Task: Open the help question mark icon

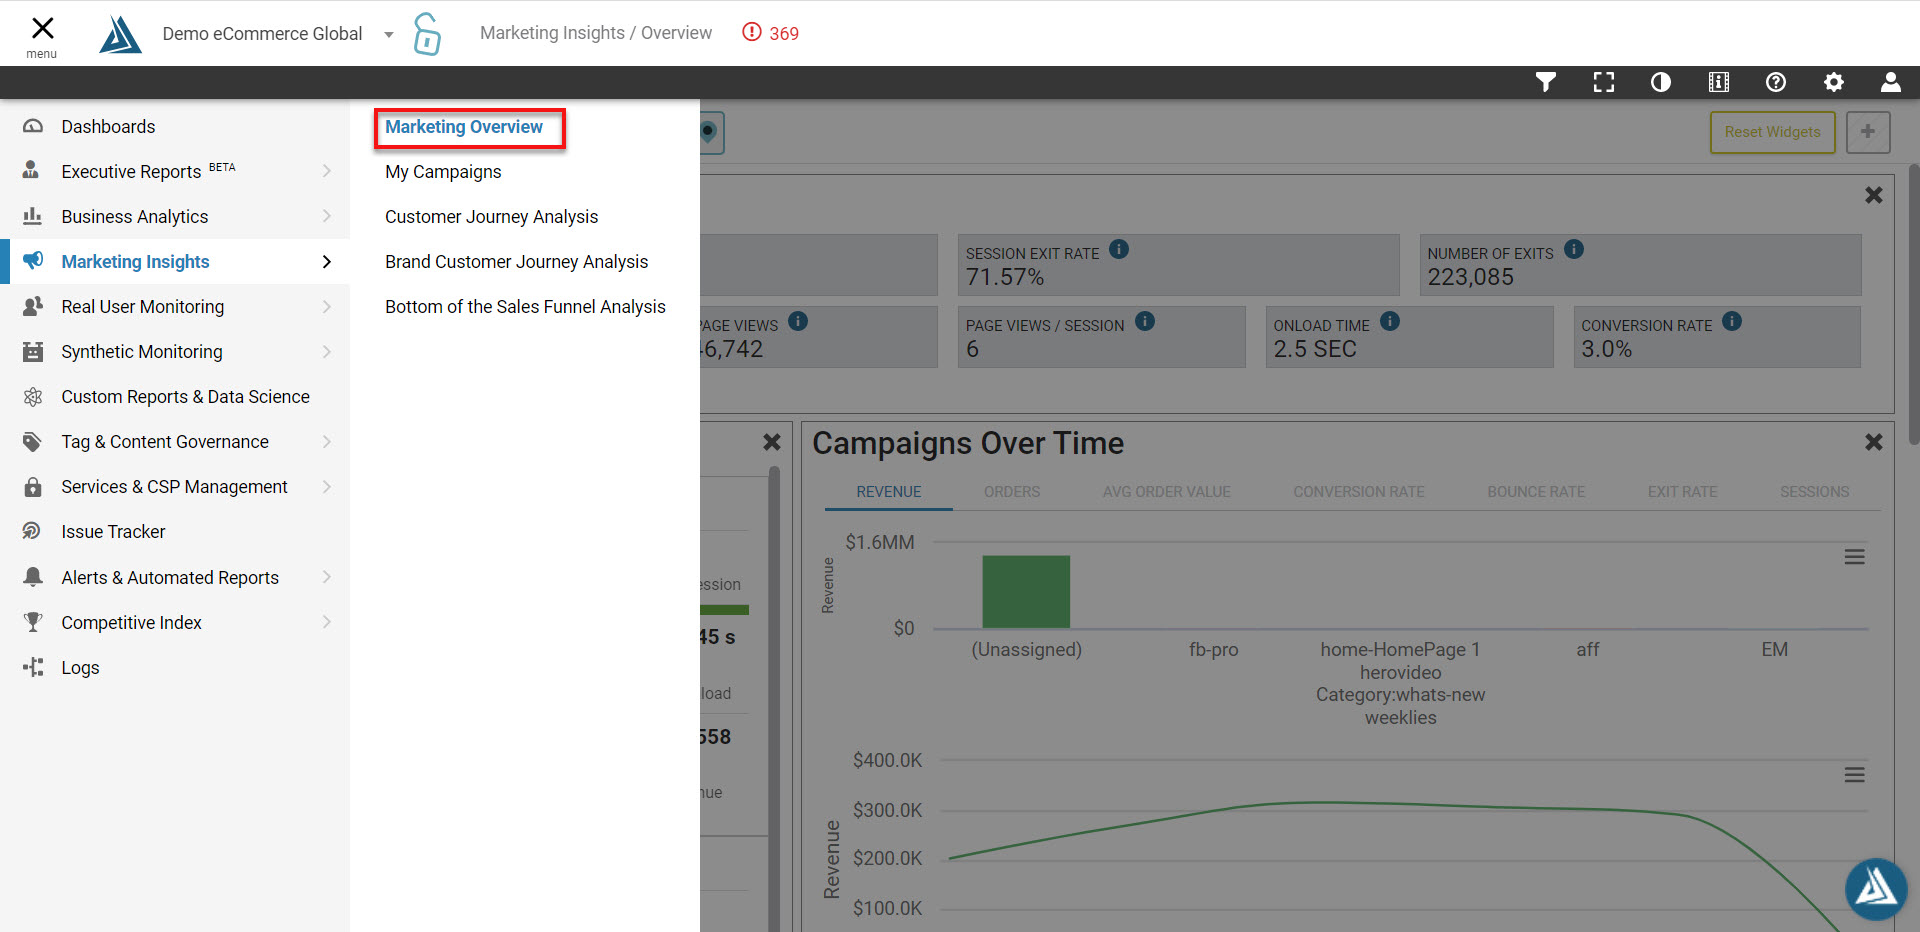Action: coord(1776,82)
